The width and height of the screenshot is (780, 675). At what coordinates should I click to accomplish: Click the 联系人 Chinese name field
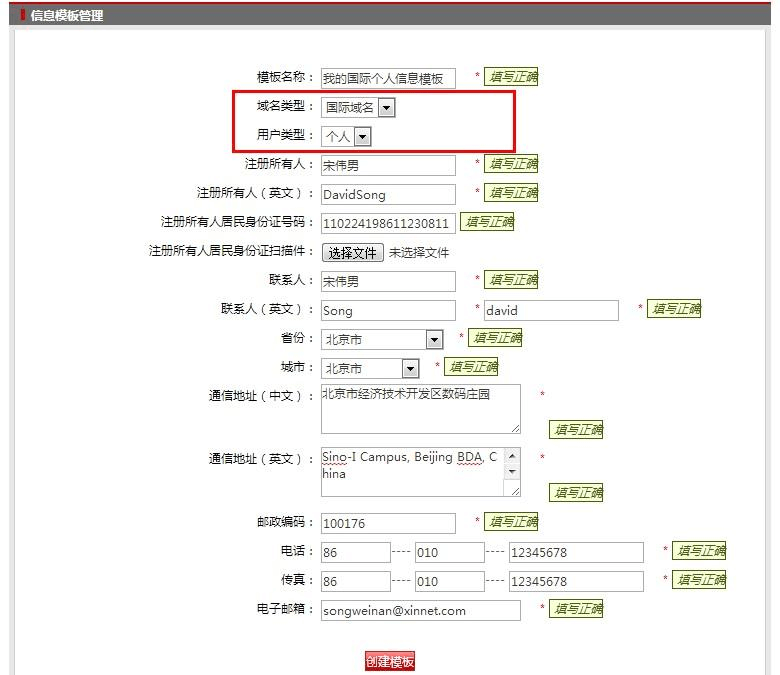tap(387, 282)
